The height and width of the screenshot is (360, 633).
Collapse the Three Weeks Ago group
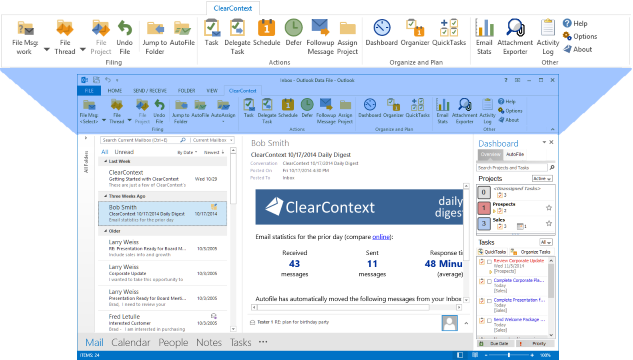tap(106, 196)
